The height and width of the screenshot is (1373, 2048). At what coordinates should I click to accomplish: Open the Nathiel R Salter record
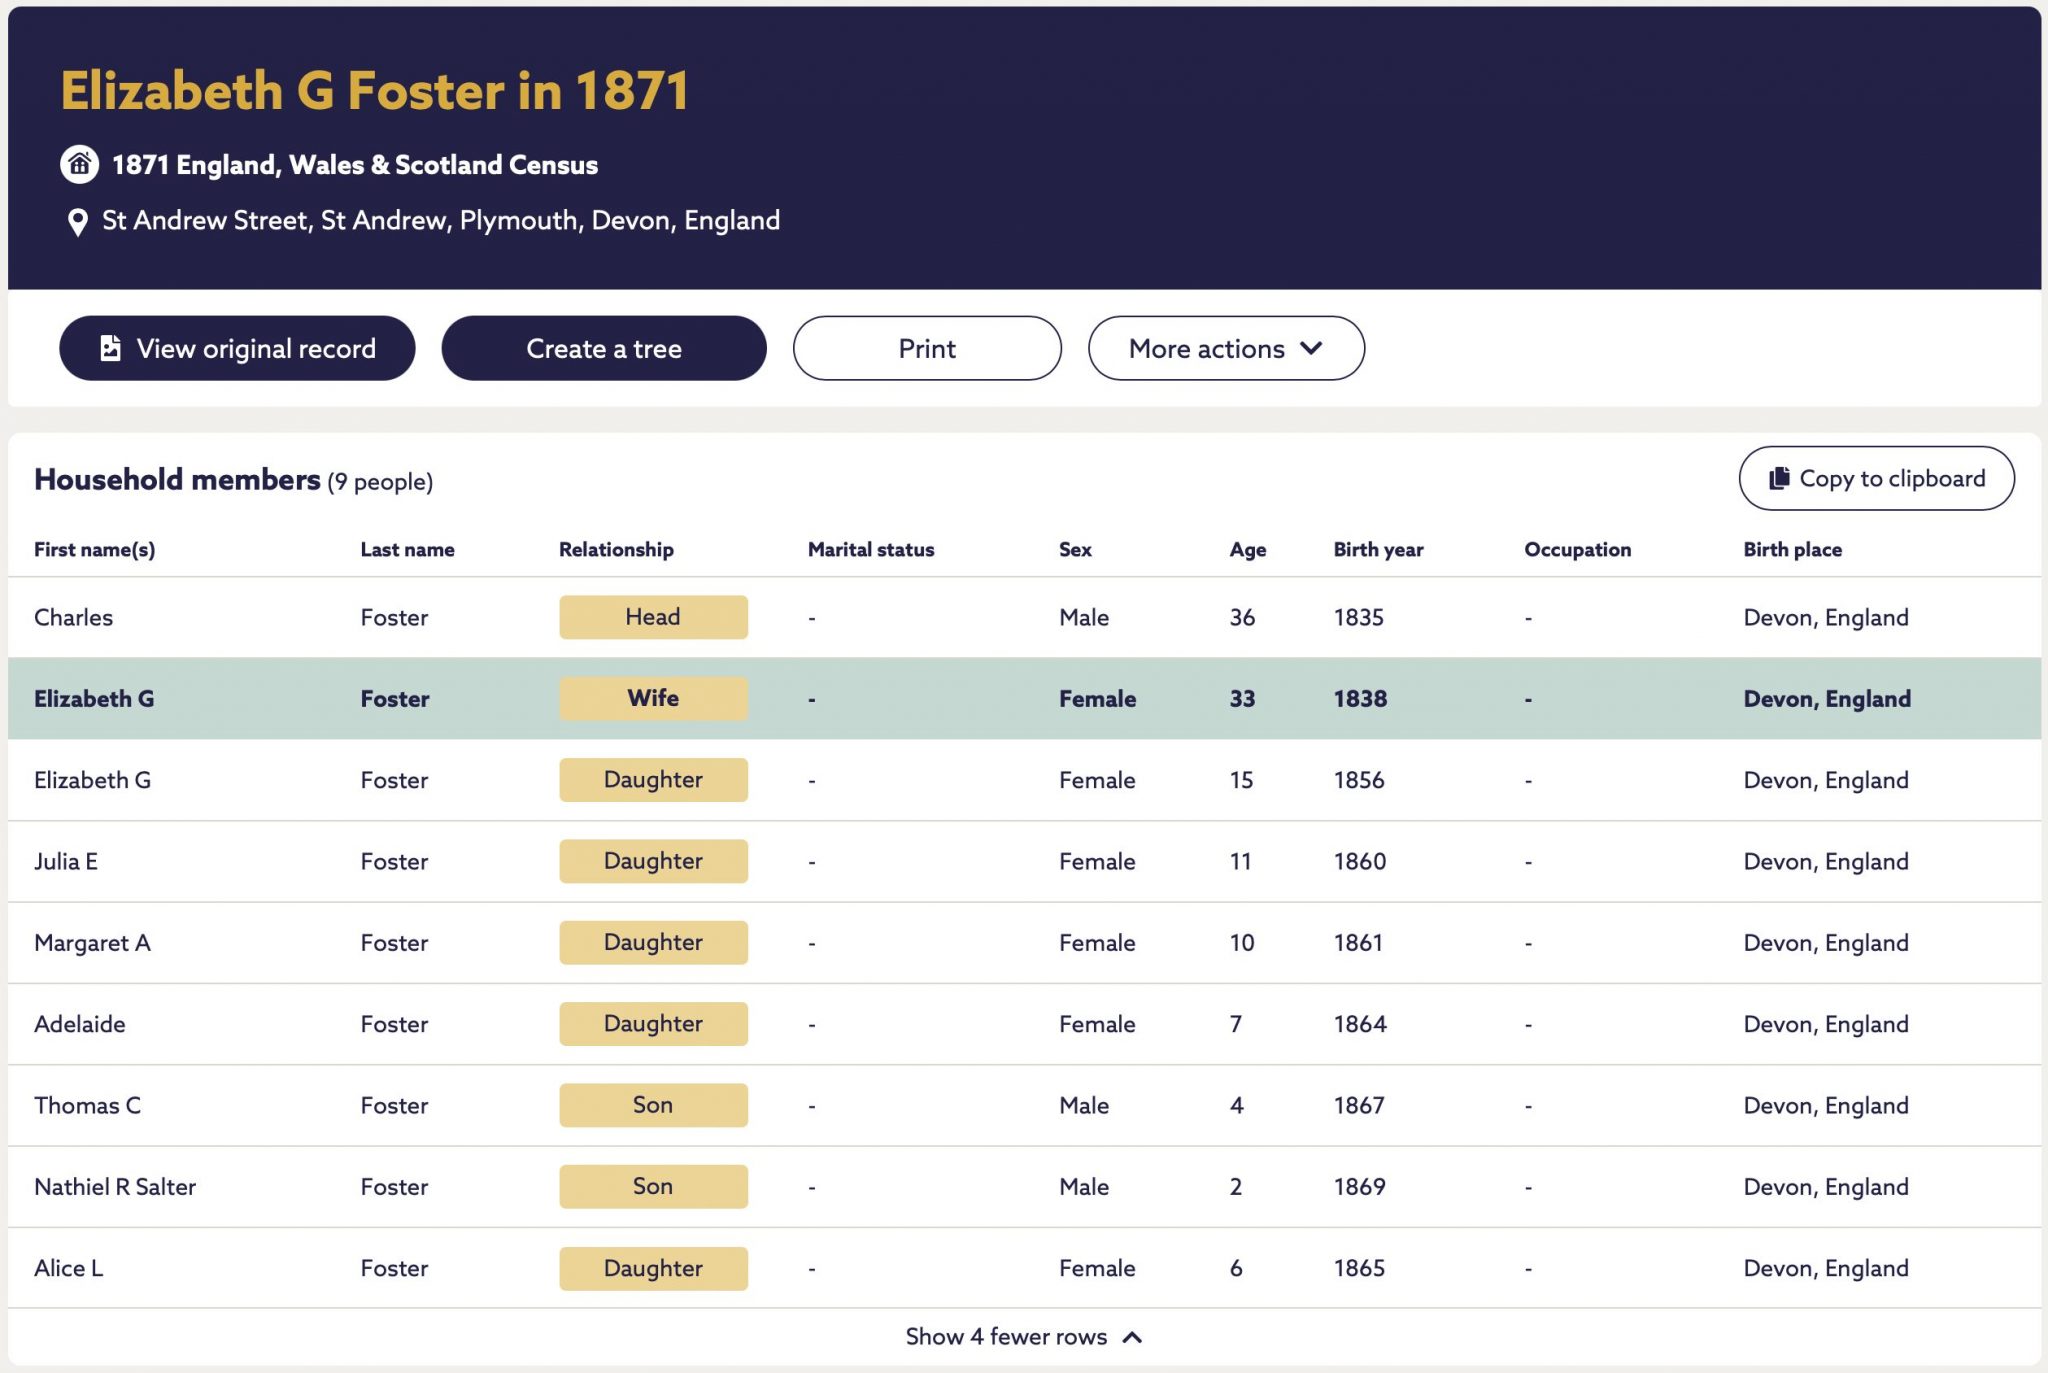1024,1186
